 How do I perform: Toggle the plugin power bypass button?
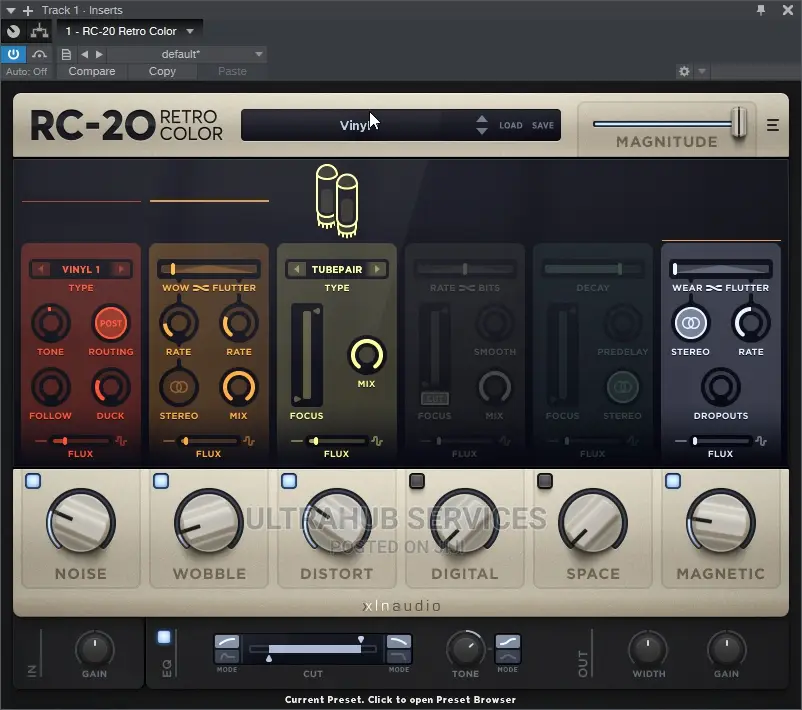(13, 54)
